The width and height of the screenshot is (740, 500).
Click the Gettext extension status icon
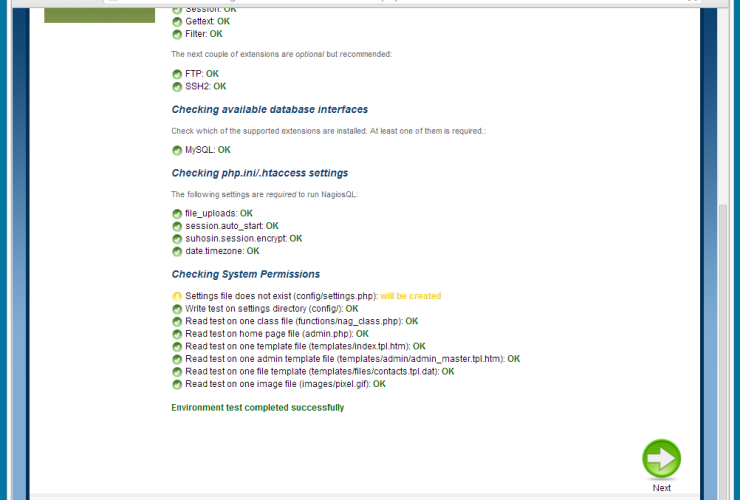[x=177, y=21]
